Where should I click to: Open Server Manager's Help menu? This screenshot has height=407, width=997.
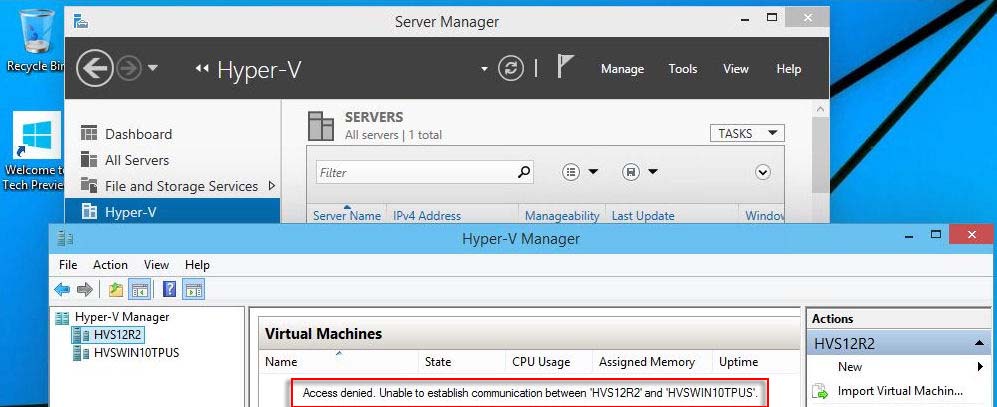(788, 69)
